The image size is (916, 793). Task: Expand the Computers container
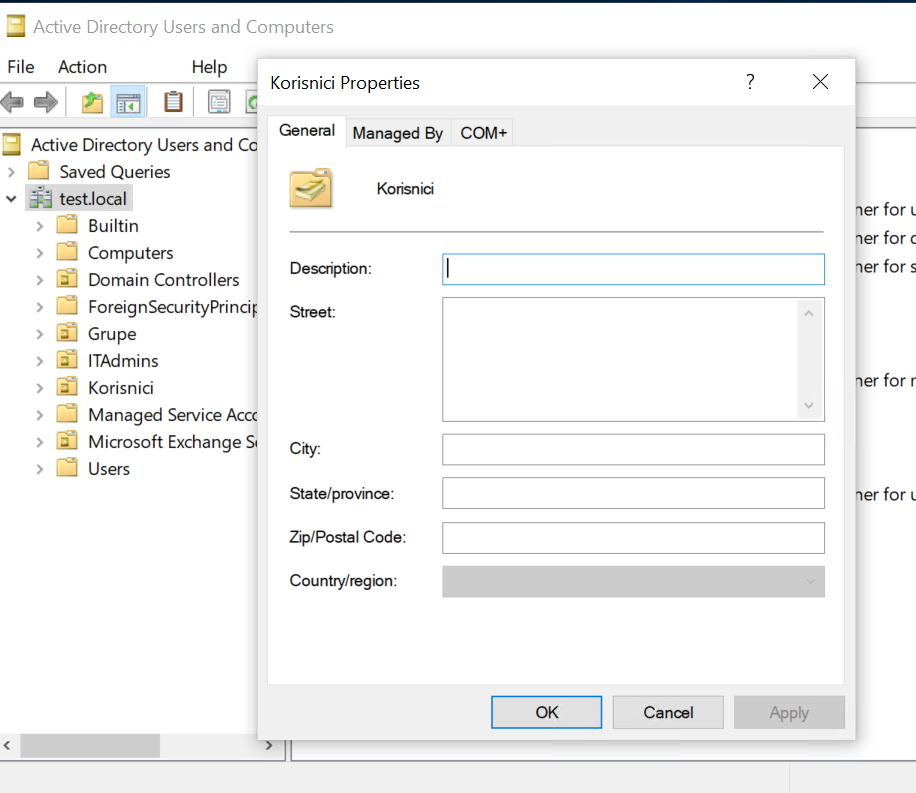coord(39,252)
